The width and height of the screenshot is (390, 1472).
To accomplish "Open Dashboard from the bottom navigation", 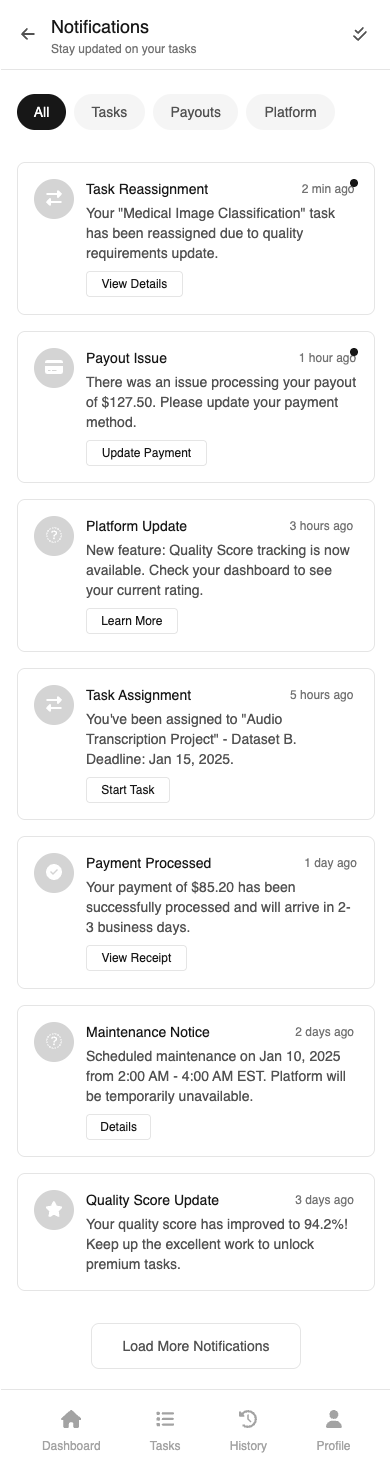I will 71,1430.
